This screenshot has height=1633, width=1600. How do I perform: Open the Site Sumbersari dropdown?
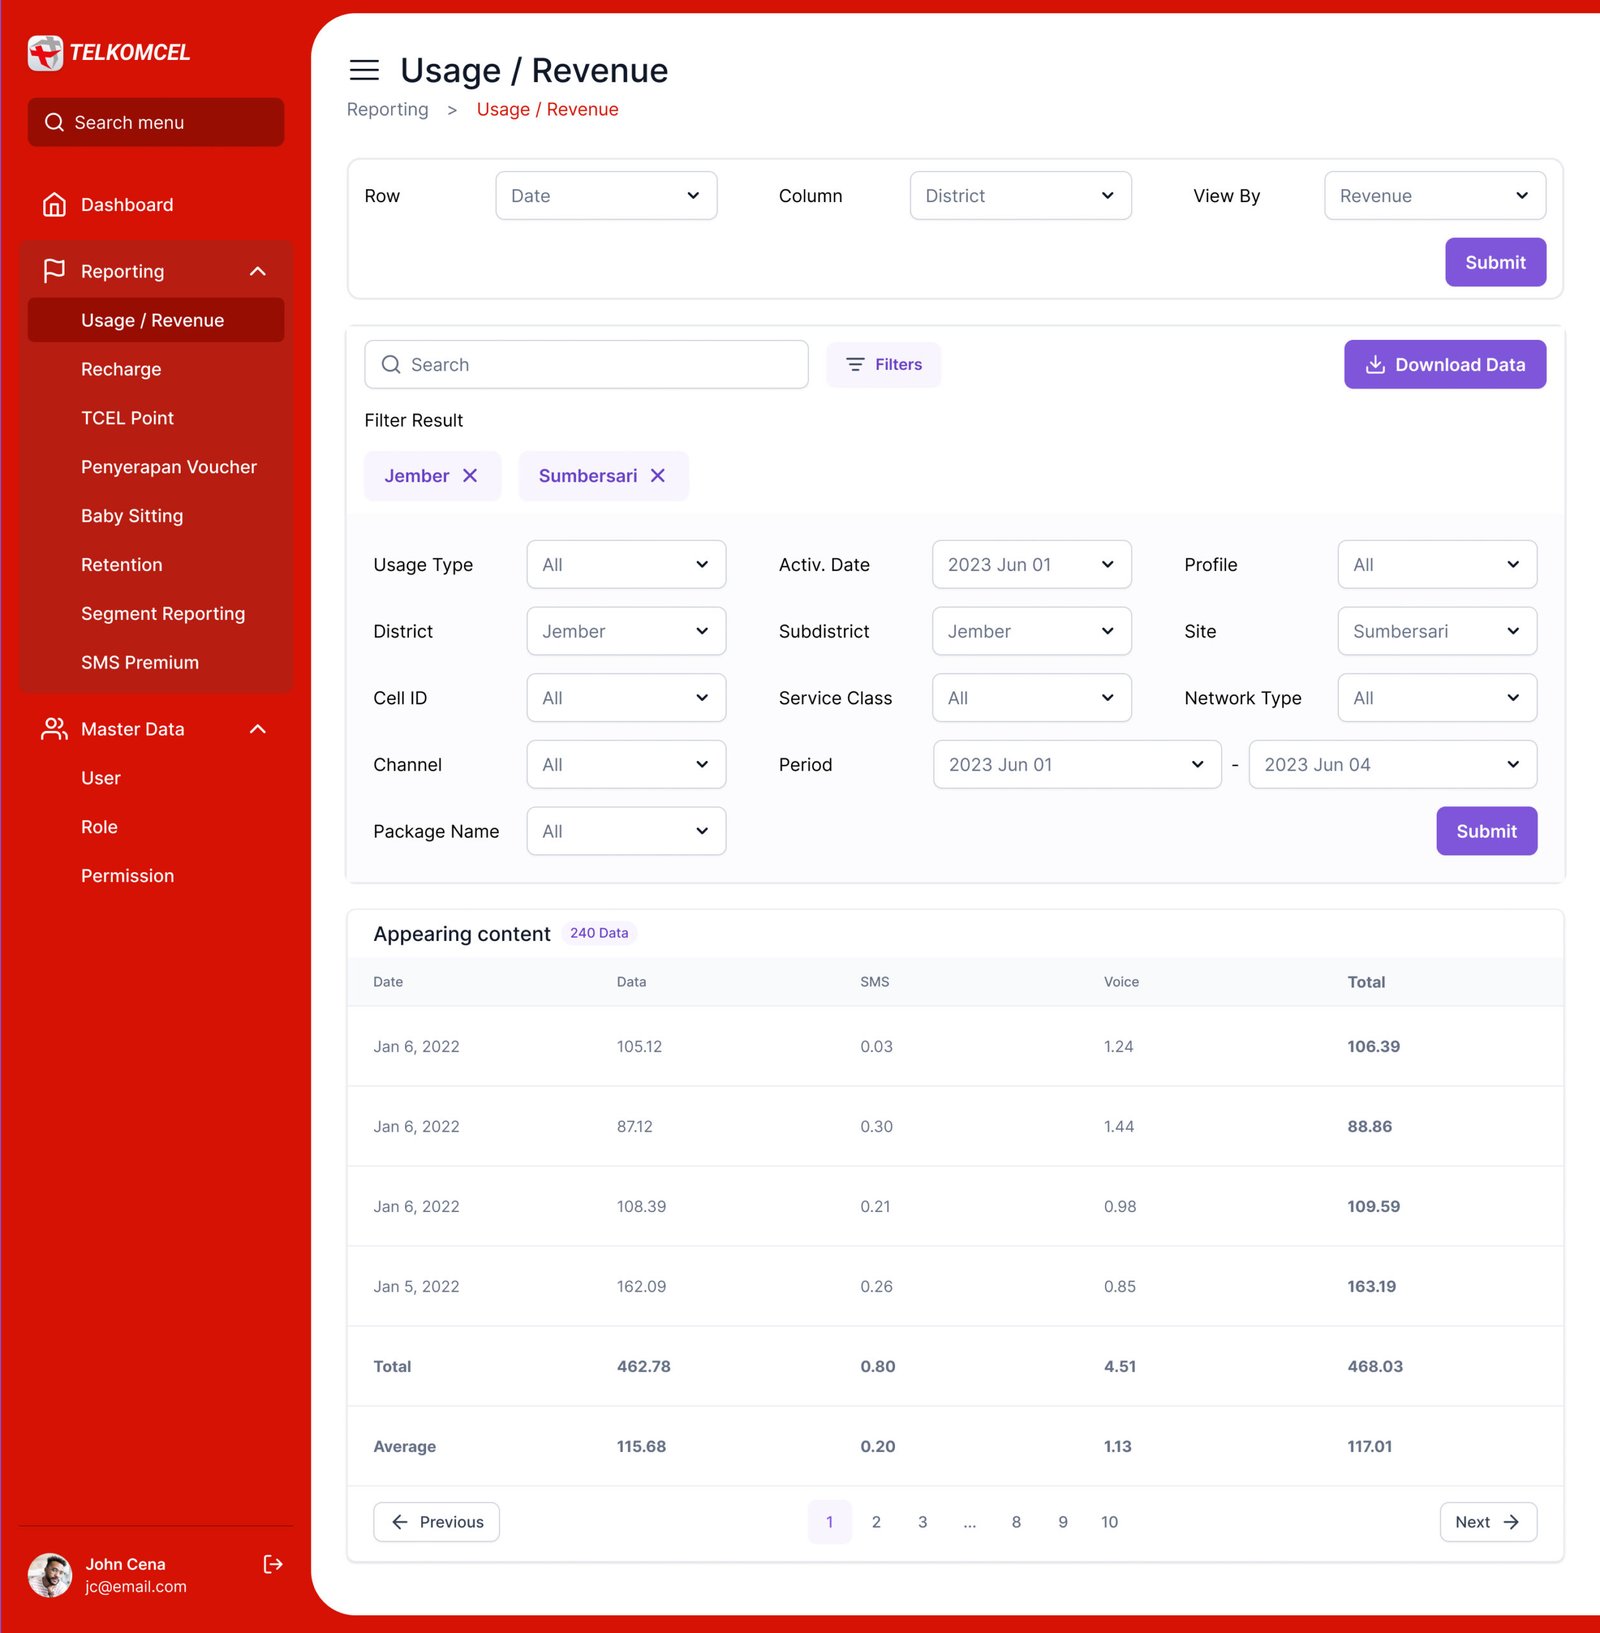pos(1436,632)
